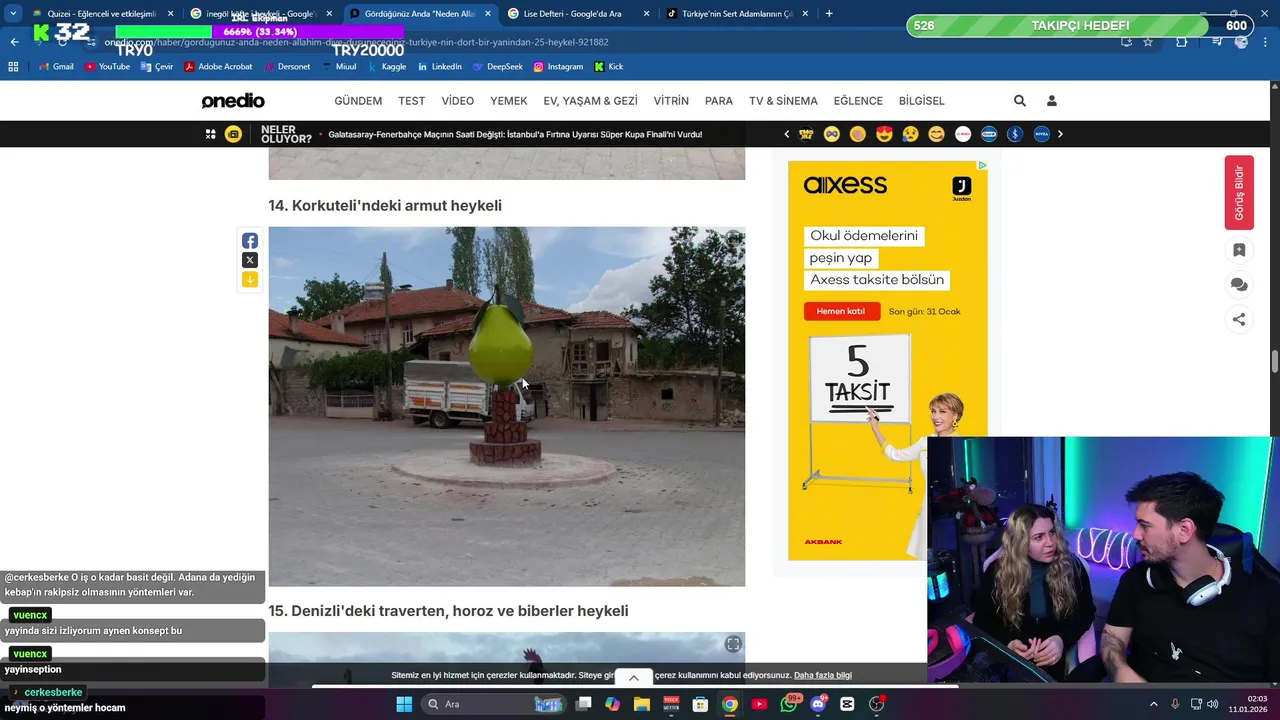Open the Kick bookmark

pyautogui.click(x=609, y=67)
